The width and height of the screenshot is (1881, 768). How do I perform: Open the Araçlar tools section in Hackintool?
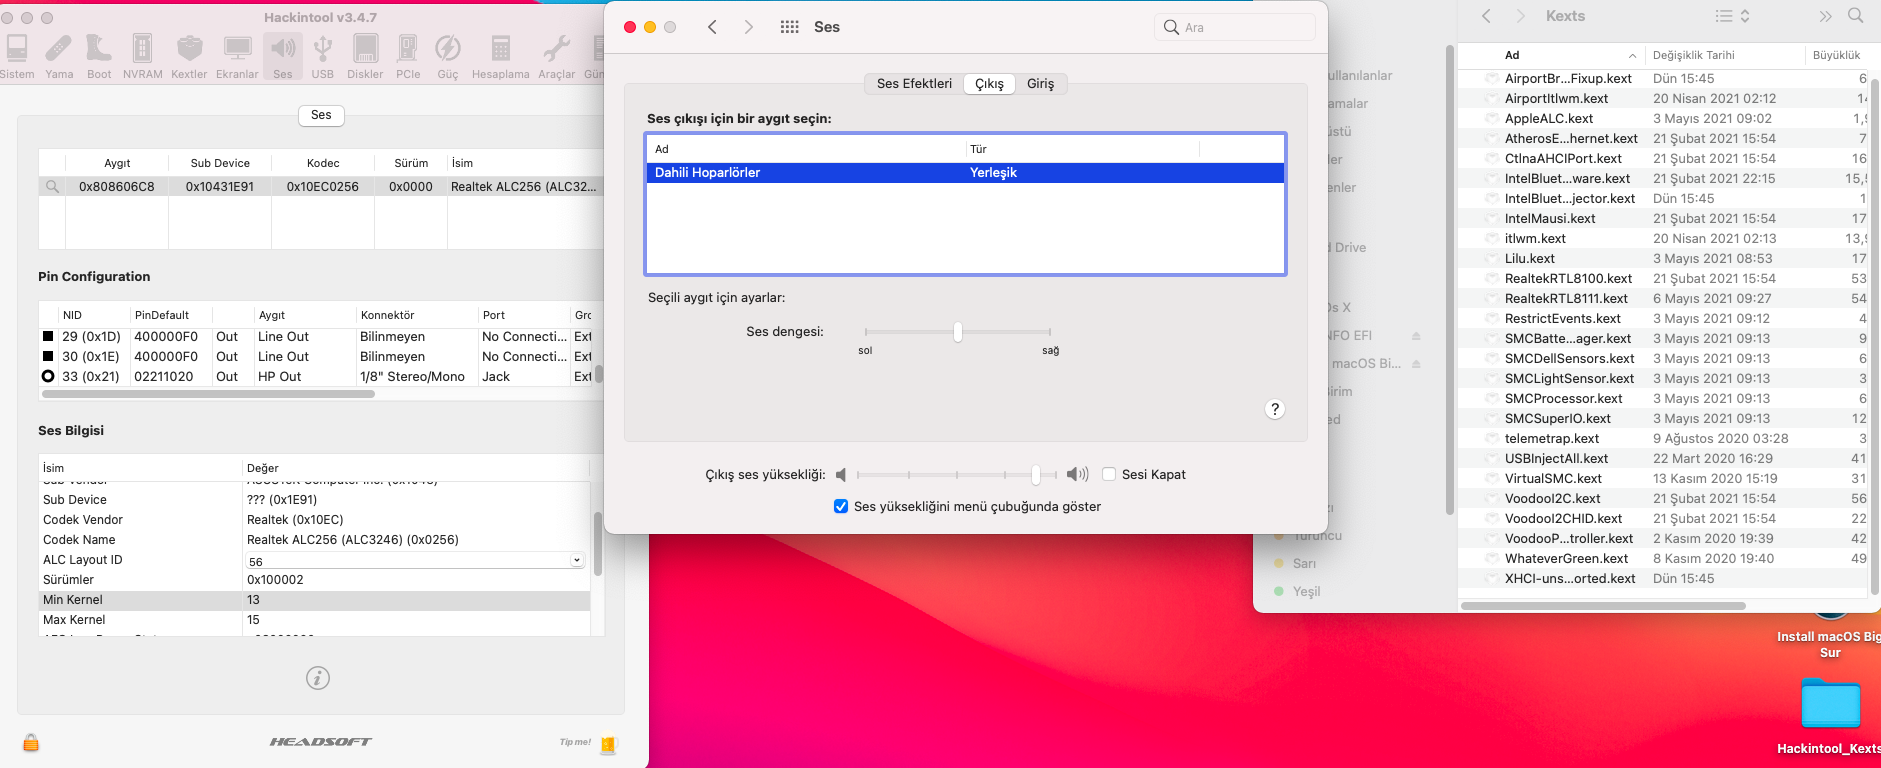click(x=557, y=57)
